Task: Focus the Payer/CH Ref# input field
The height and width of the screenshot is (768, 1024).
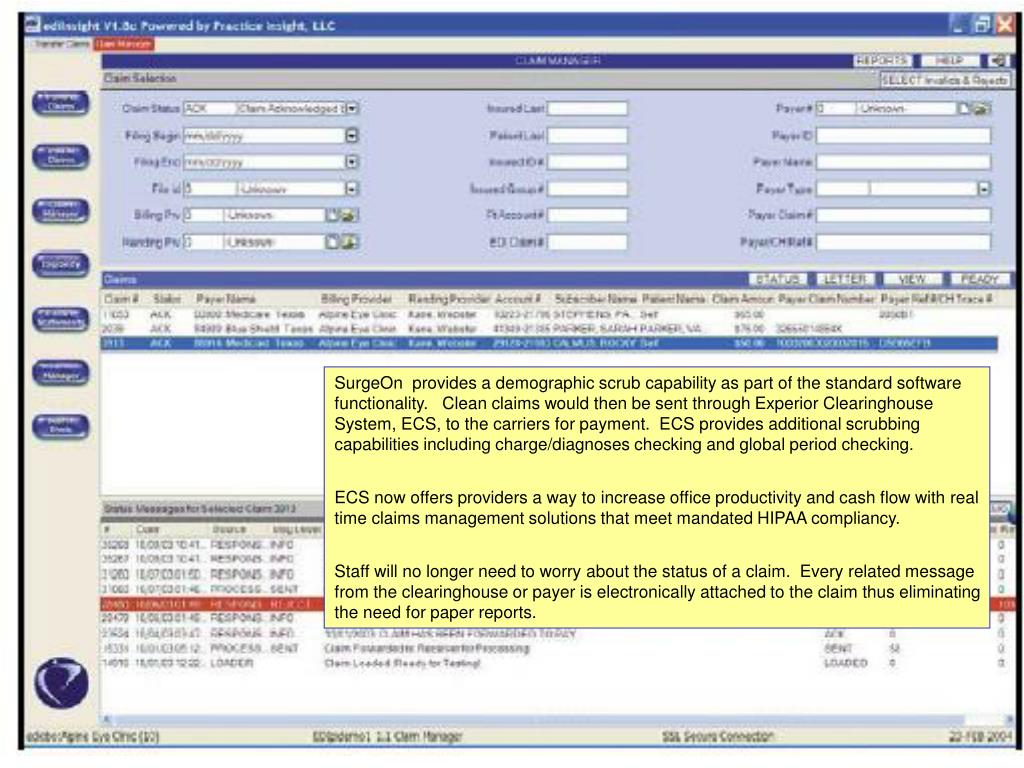Action: [x=903, y=242]
